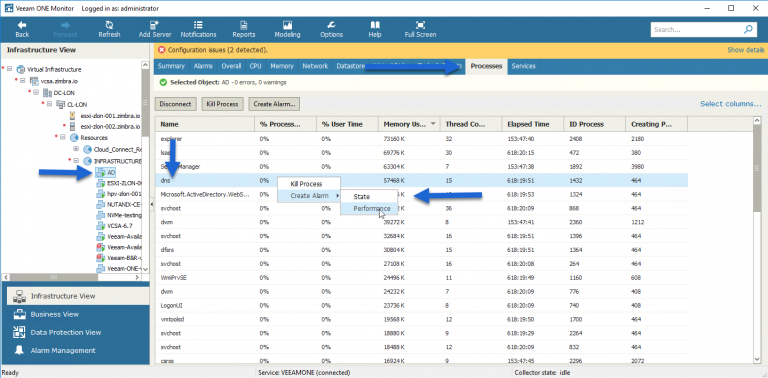The image size is (768, 378).
Task: Click the Refresh toolbar icon
Action: click(109, 25)
